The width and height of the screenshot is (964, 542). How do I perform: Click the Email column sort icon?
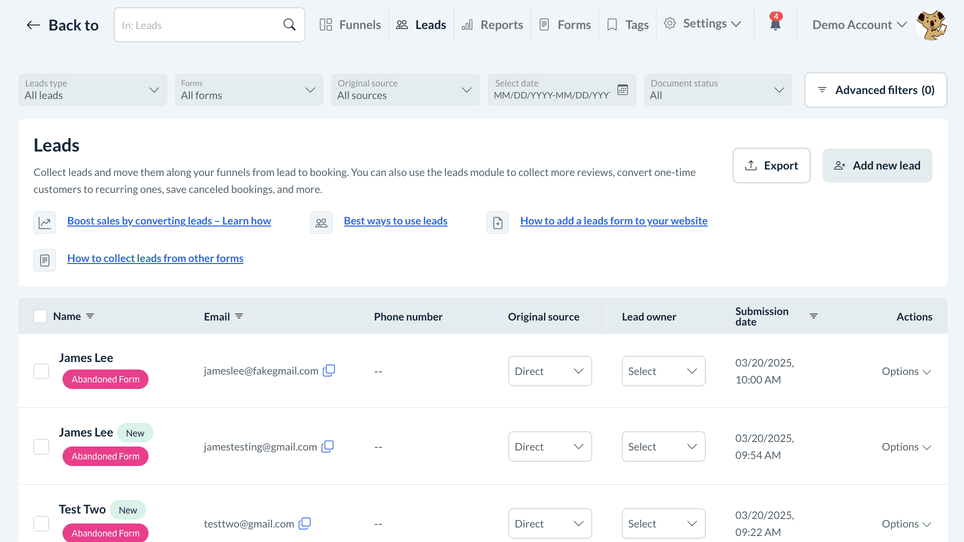[239, 316]
